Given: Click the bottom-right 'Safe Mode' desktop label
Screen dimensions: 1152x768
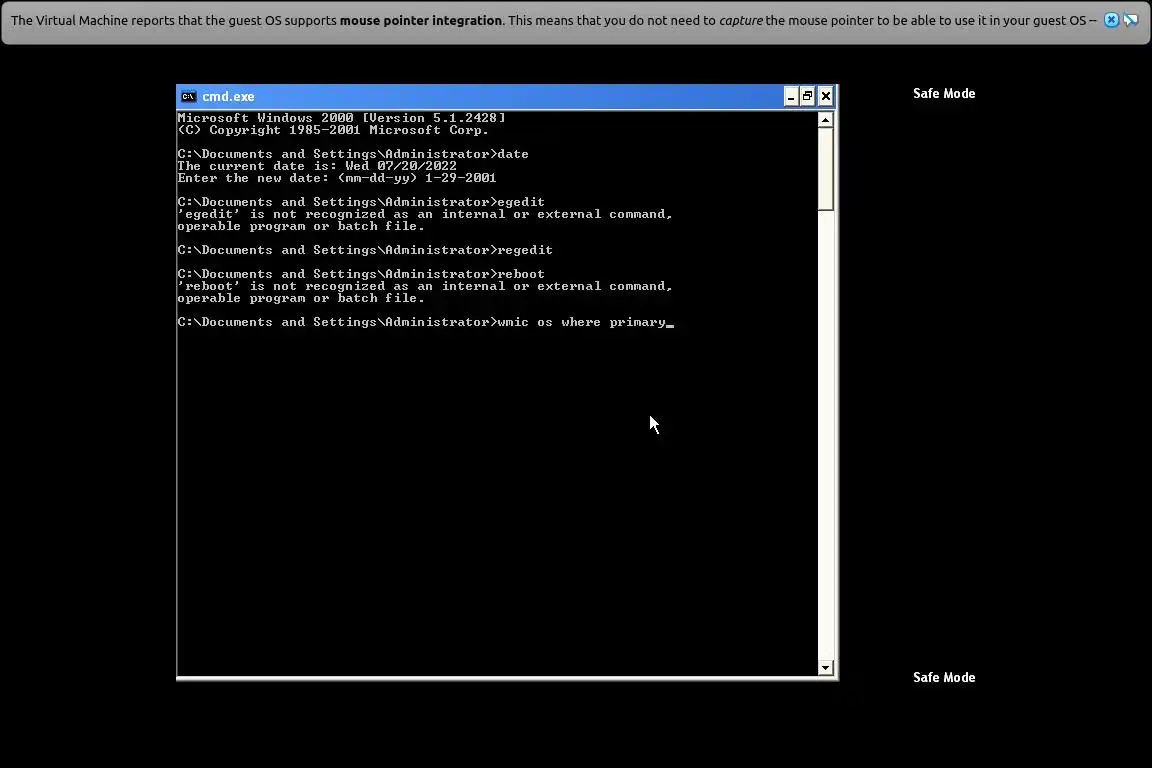Looking at the screenshot, I should (x=944, y=678).
